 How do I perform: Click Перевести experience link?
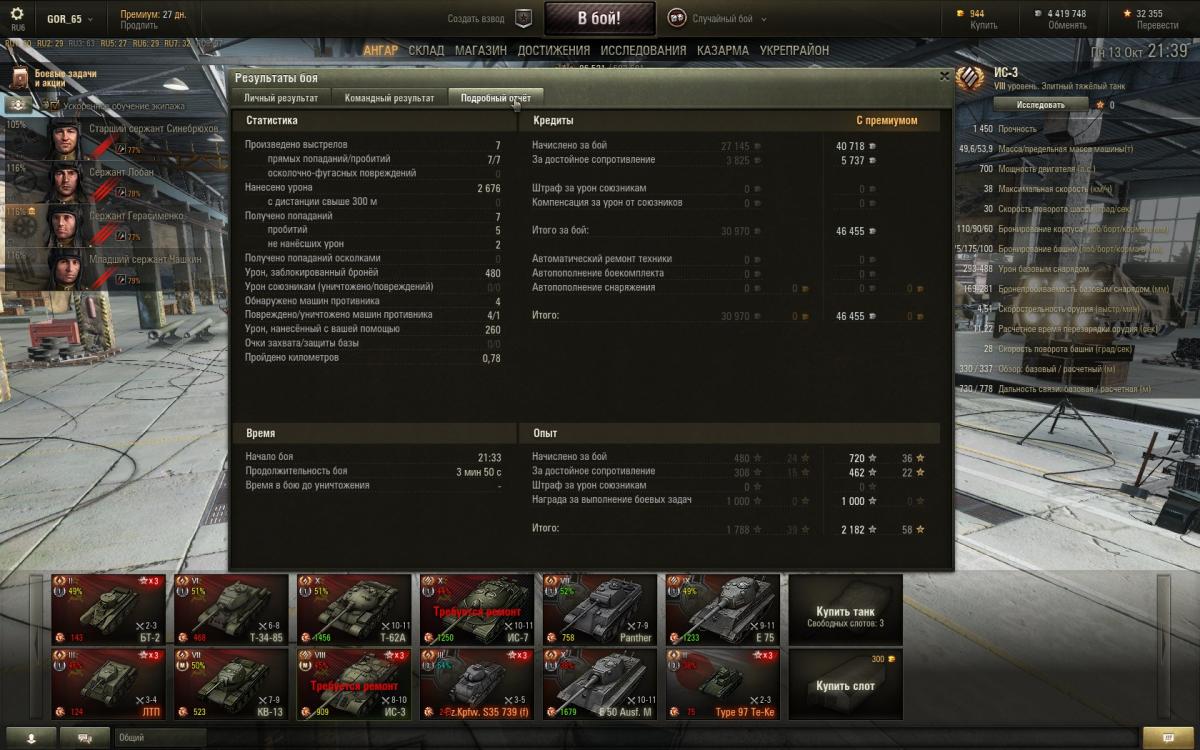1157,27
